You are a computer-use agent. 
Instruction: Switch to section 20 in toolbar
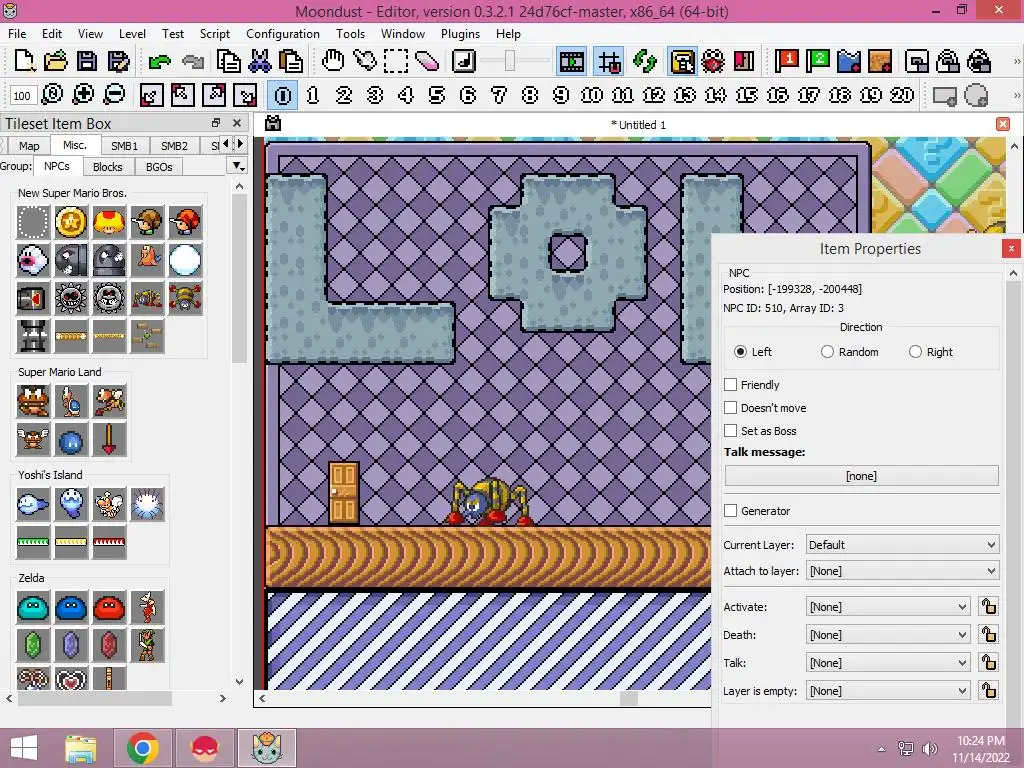(x=902, y=95)
